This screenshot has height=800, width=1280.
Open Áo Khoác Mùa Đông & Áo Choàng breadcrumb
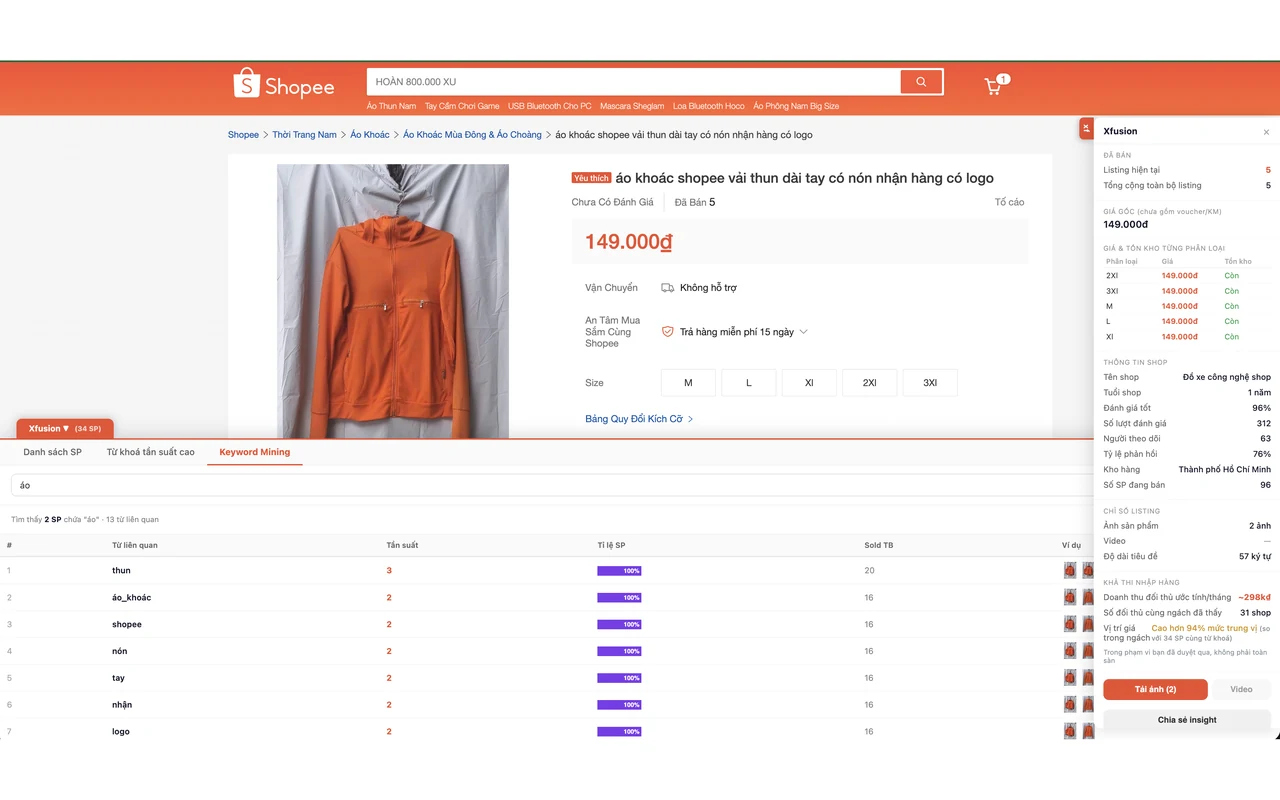point(472,135)
